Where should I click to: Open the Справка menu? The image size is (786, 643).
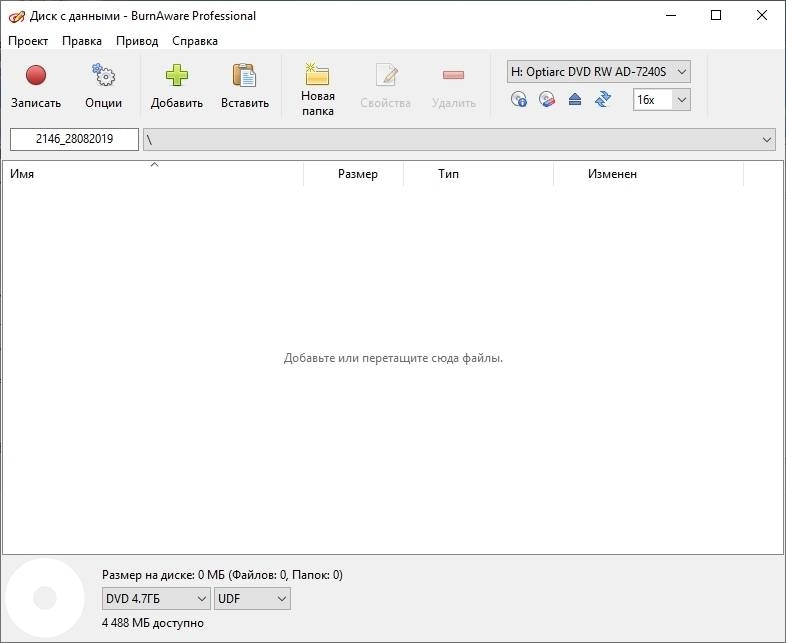pyautogui.click(x=194, y=41)
